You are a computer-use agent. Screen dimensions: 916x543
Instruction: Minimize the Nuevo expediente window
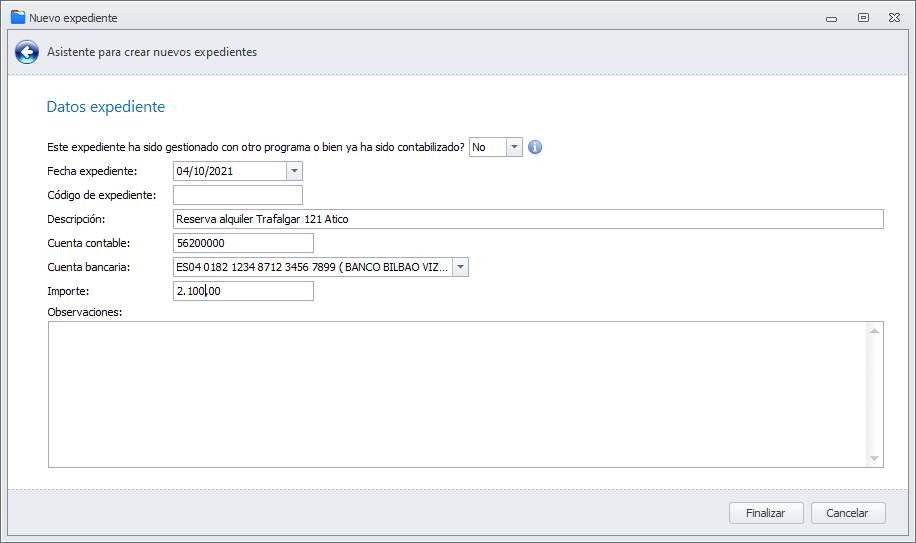831,17
